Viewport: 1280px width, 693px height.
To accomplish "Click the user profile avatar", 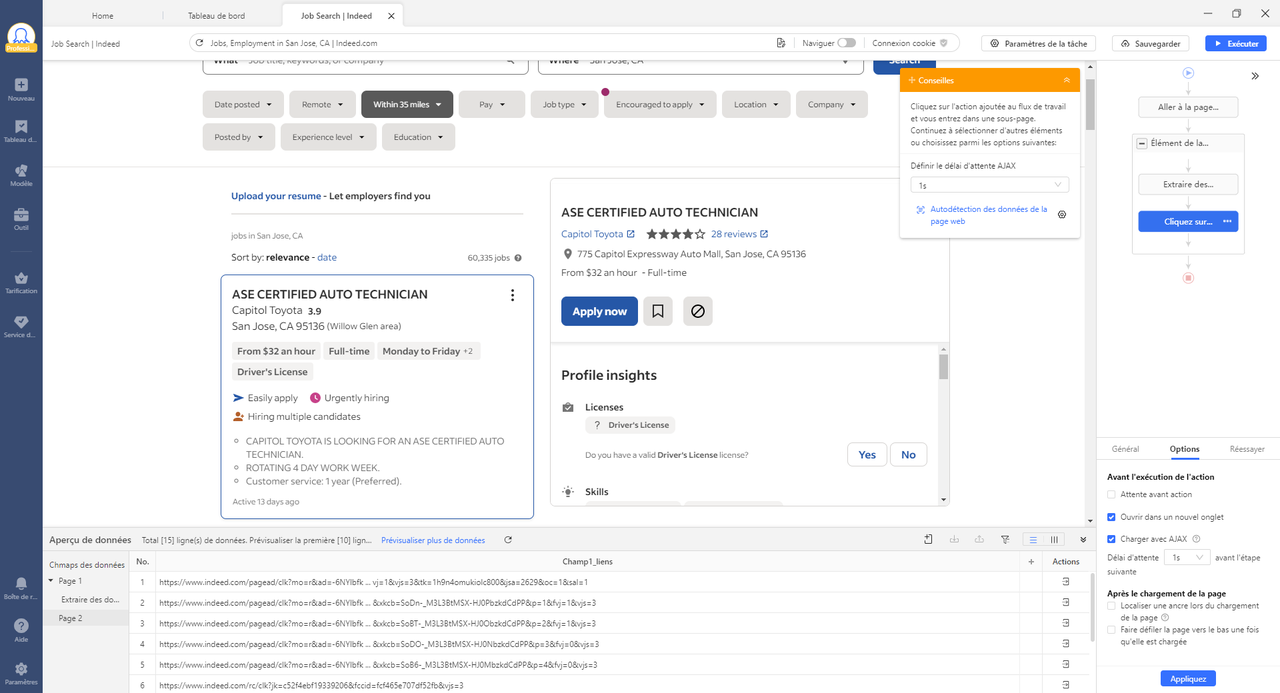I will tap(21, 37).
